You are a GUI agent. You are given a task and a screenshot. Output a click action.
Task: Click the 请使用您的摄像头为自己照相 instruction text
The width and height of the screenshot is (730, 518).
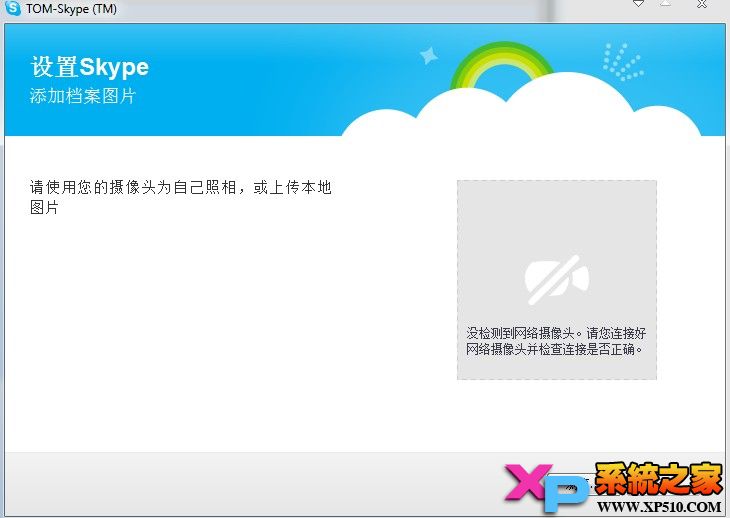coord(181,197)
